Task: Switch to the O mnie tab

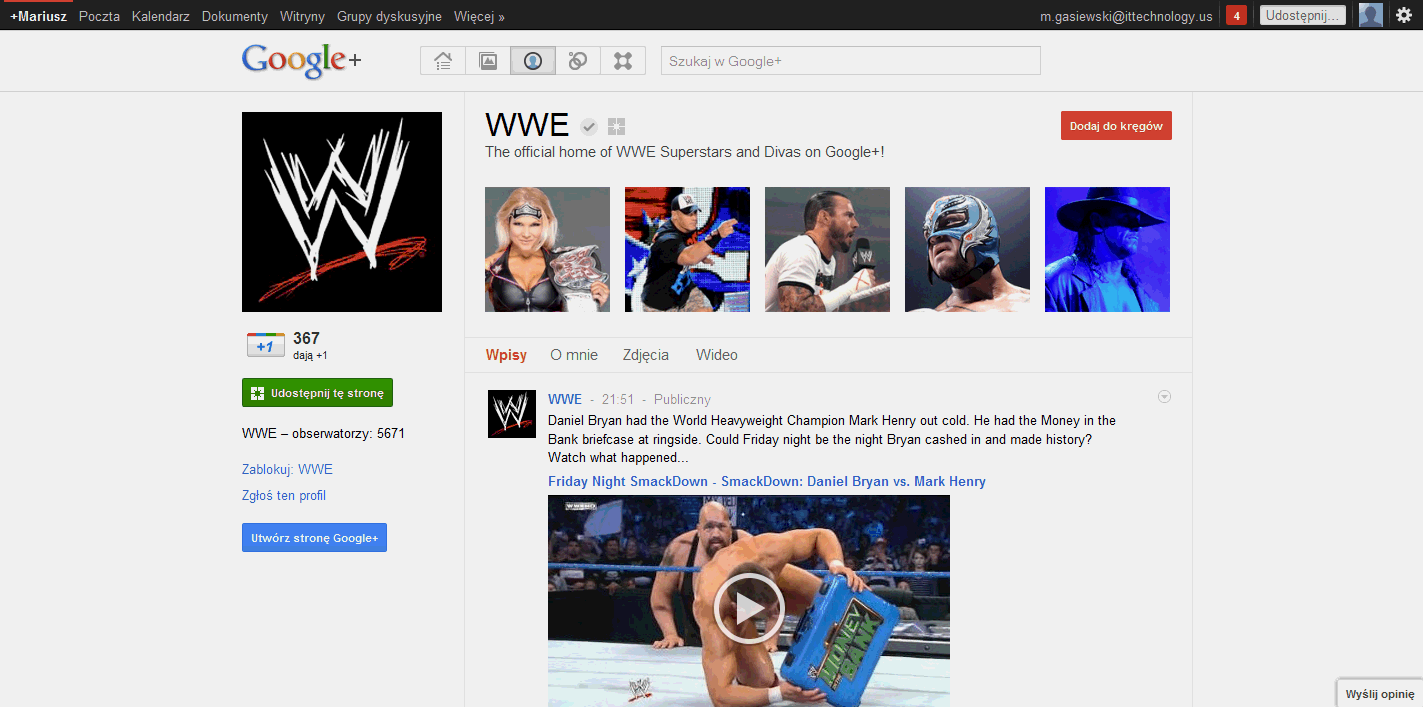Action: [x=574, y=355]
